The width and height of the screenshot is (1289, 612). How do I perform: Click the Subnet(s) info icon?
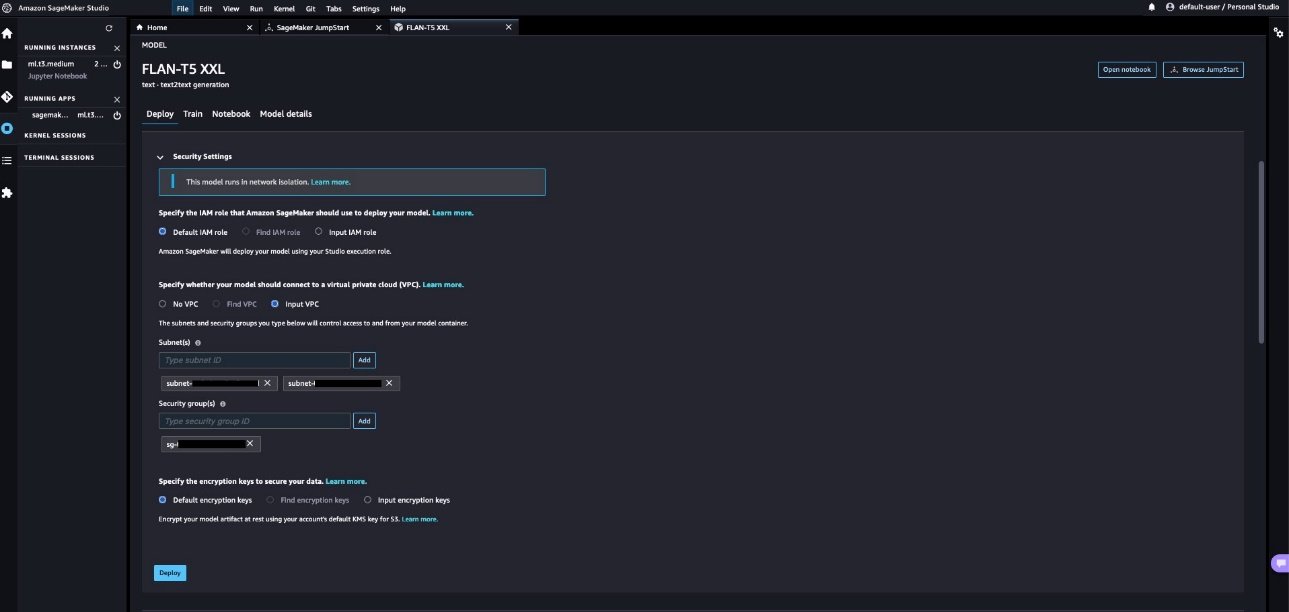pos(198,342)
